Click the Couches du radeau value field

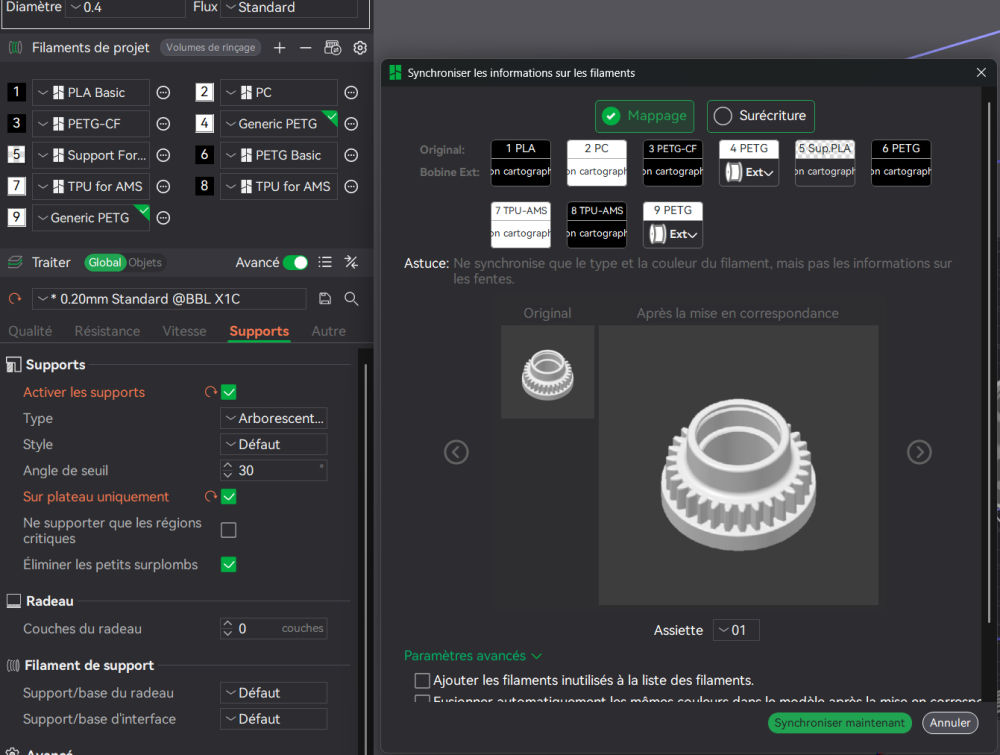coord(274,629)
